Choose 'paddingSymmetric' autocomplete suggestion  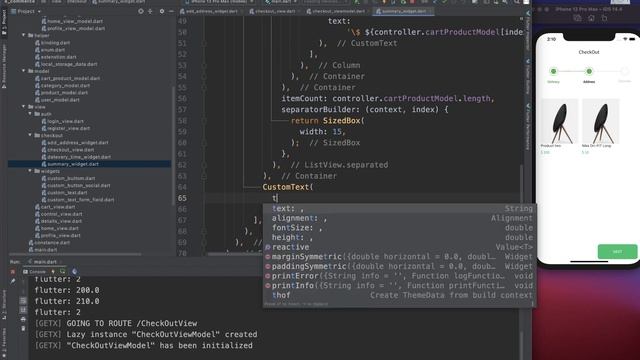[399, 267]
